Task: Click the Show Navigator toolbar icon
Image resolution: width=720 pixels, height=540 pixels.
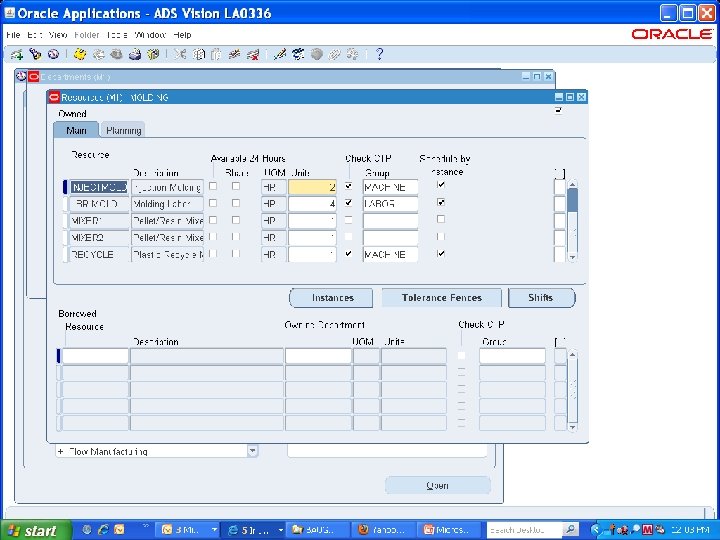Action: click(x=53, y=55)
